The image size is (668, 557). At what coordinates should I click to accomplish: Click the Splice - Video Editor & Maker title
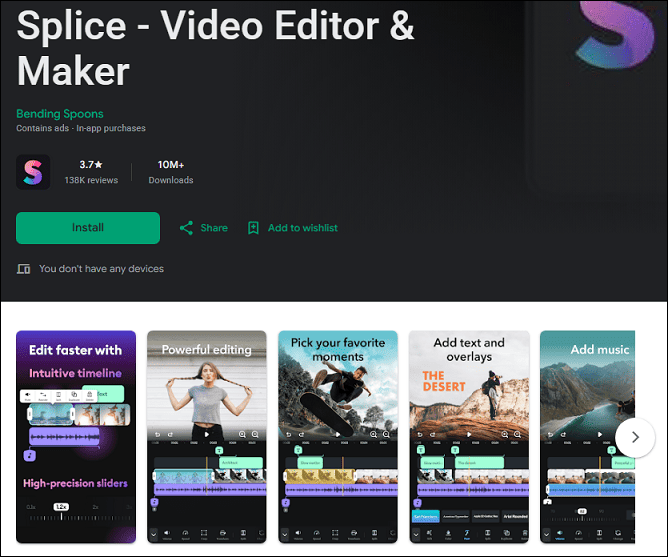215,48
